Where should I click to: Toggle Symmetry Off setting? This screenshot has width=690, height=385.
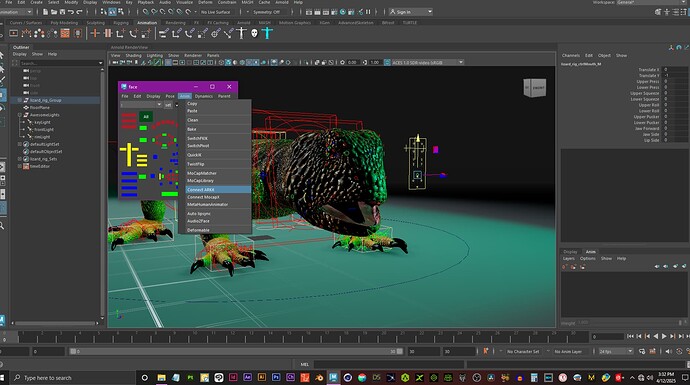coord(266,12)
